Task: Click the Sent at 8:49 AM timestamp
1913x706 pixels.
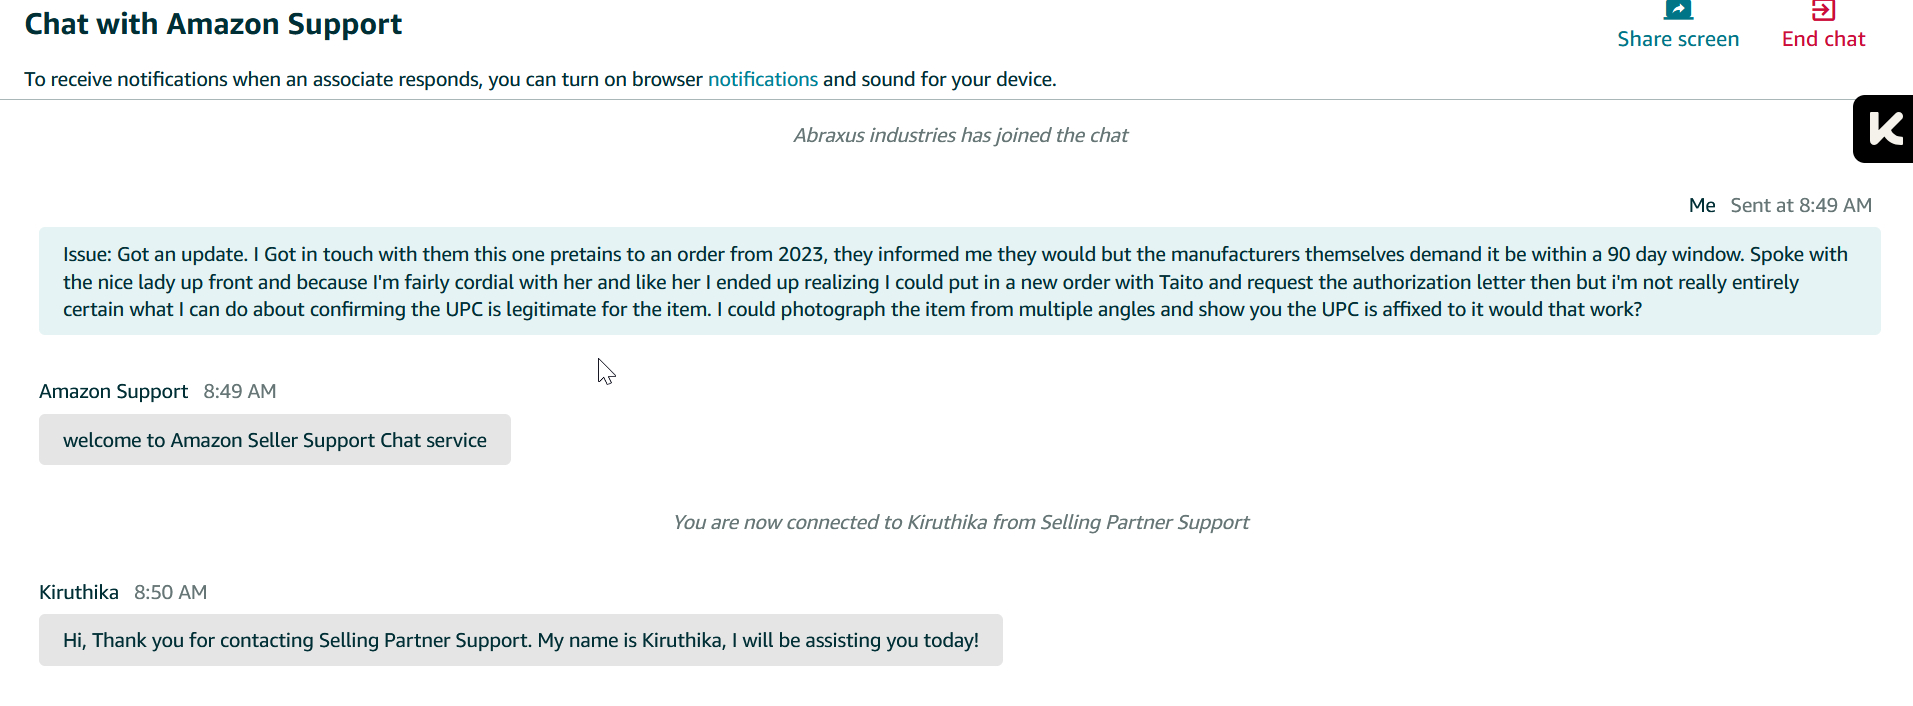Action: (1801, 205)
